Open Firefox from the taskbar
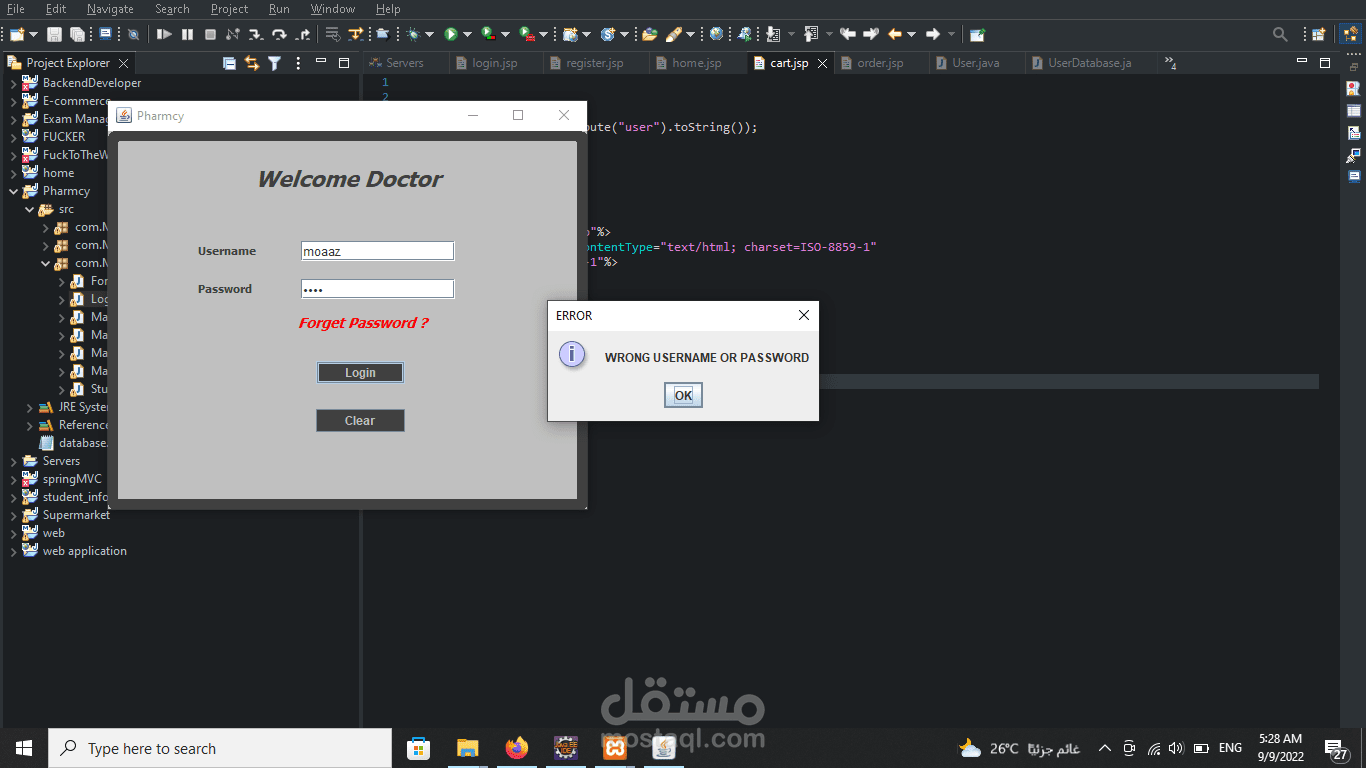Viewport: 1366px width, 768px height. click(517, 748)
